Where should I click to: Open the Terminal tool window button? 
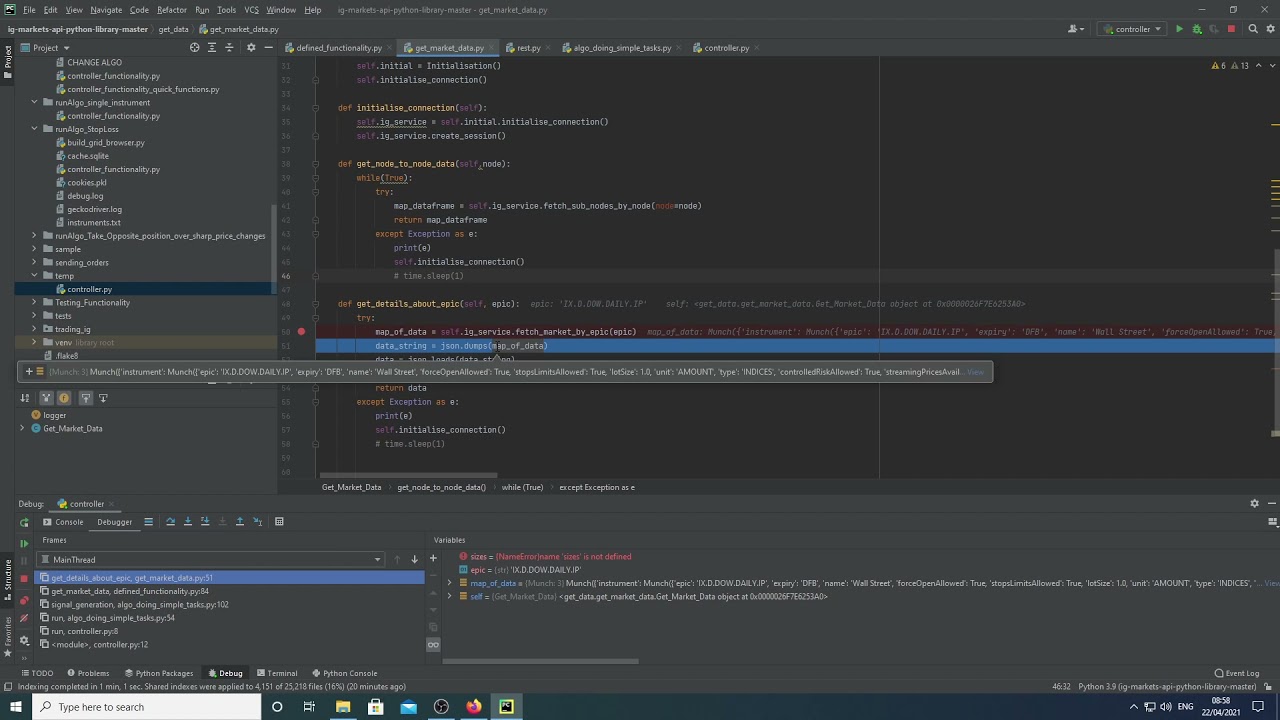(277, 673)
